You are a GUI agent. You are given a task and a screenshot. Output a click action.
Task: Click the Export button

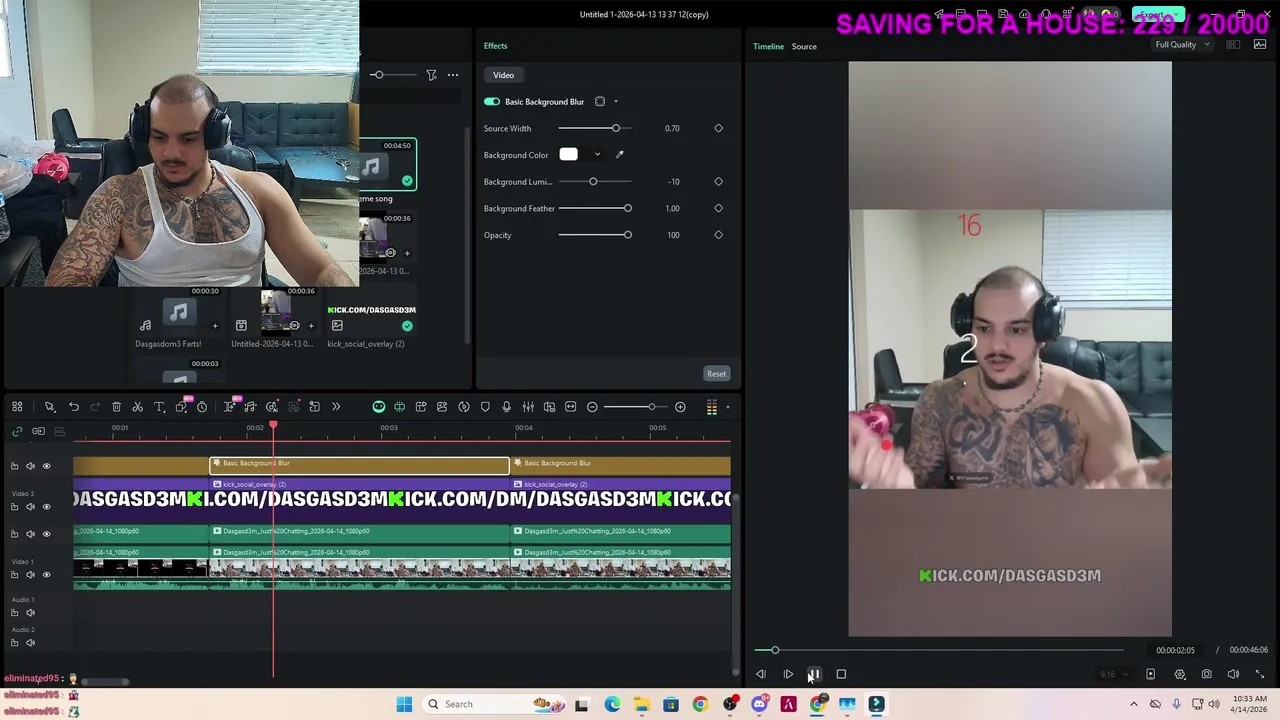click(x=1158, y=15)
